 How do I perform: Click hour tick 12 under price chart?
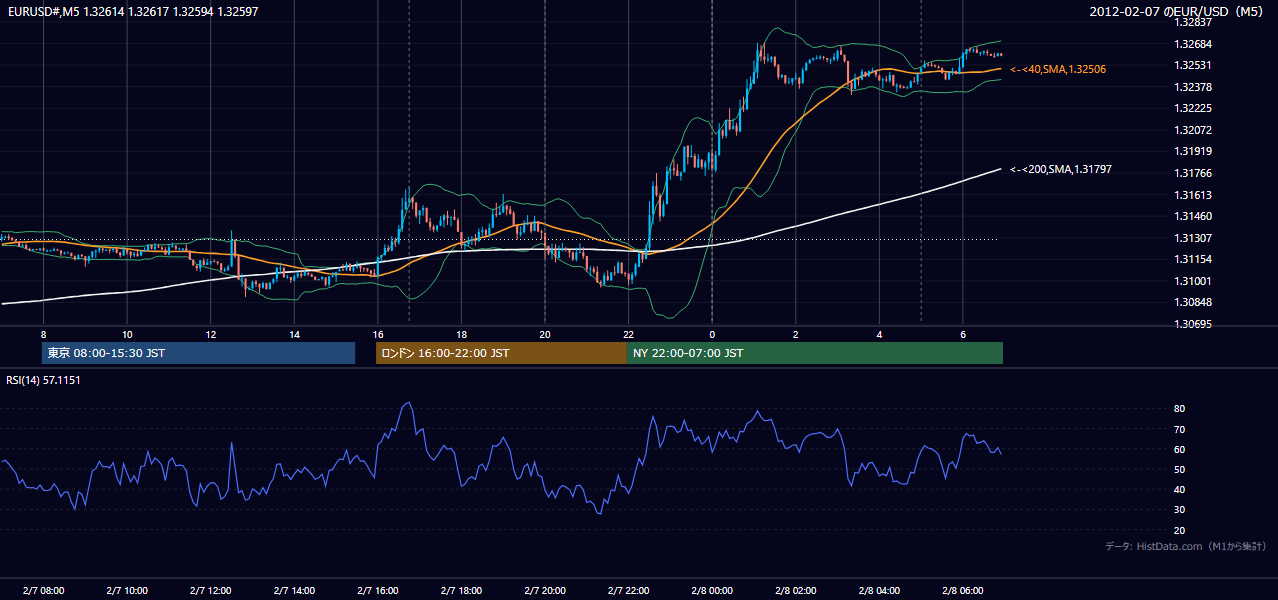(x=210, y=334)
